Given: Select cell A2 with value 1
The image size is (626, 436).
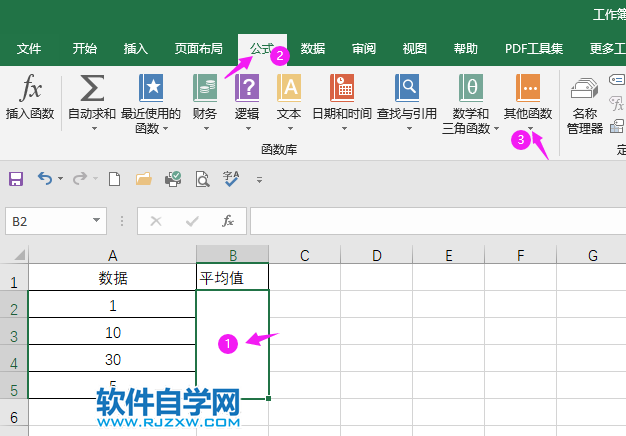Looking at the screenshot, I should pyautogui.click(x=113, y=305).
